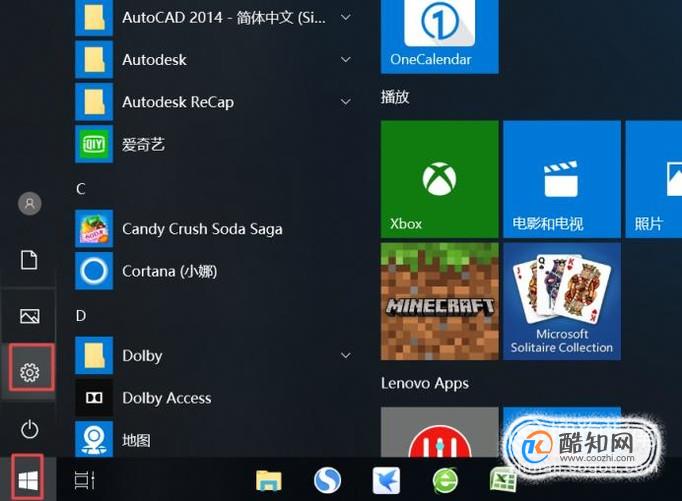Open the Documents icon in Start sidebar
The image size is (682, 501).
tap(29, 260)
